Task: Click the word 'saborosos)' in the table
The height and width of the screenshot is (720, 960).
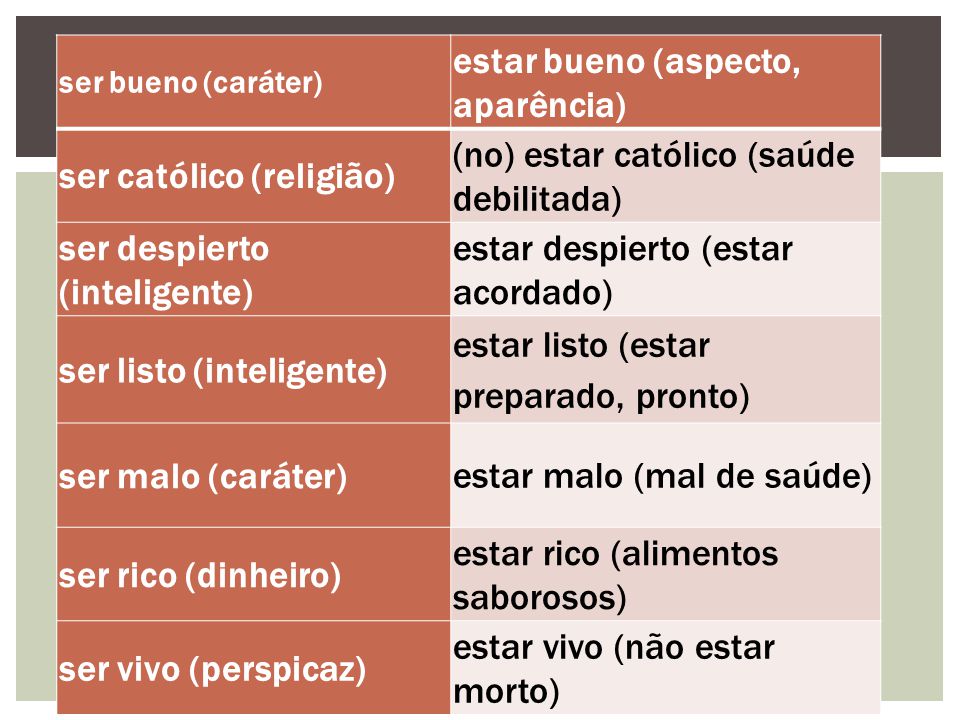Action: pyautogui.click(x=539, y=598)
